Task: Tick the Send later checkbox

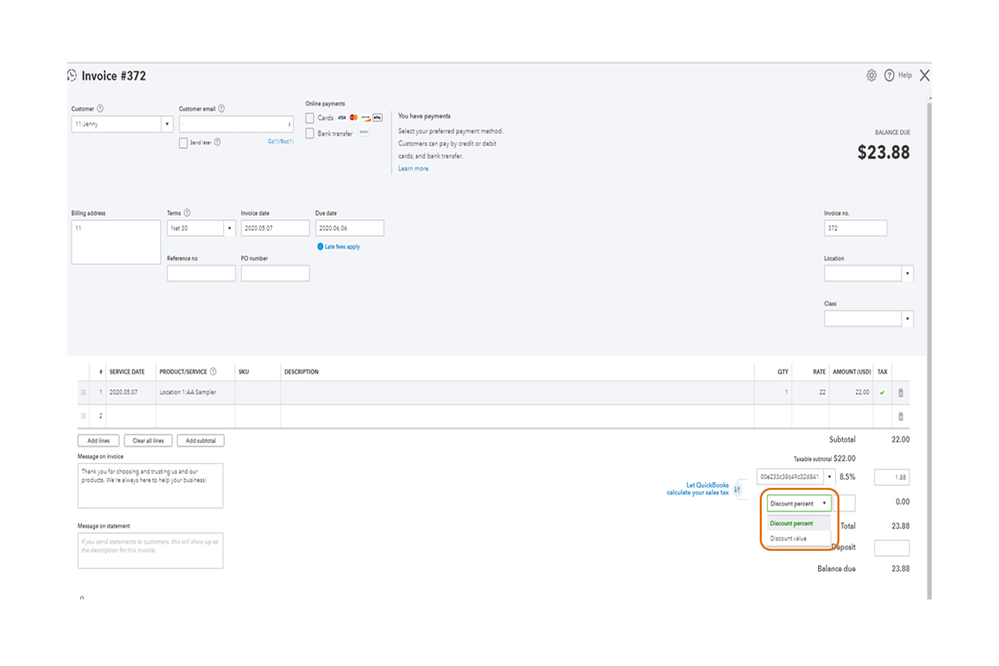Action: [183, 143]
